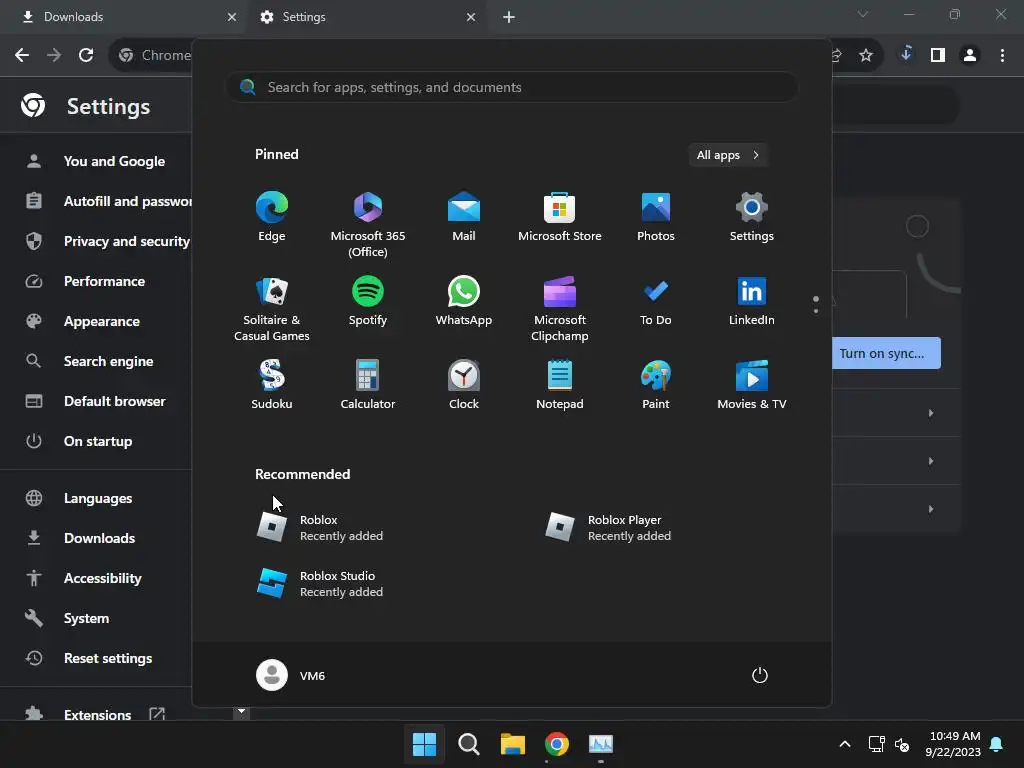Click Turn on sync button
1024x768 pixels.
(886, 353)
